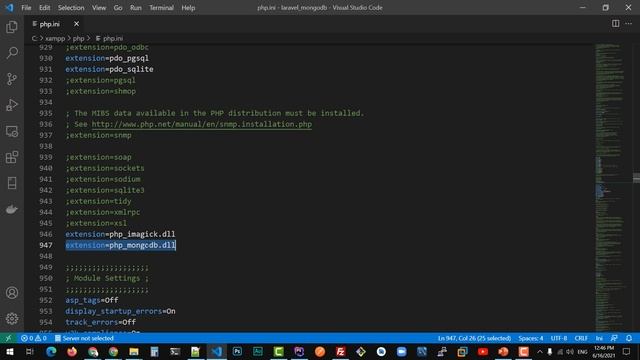Open the Extensions view
Viewport: 640px width, 360px height.
[x=12, y=157]
